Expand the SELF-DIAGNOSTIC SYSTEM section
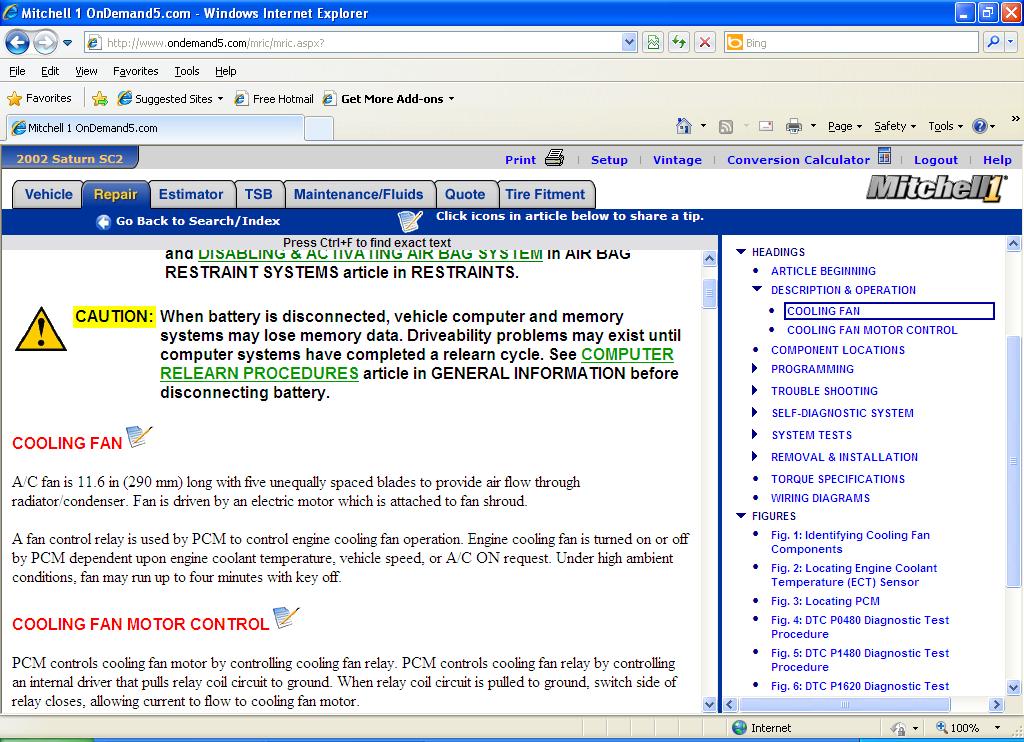 click(x=755, y=412)
